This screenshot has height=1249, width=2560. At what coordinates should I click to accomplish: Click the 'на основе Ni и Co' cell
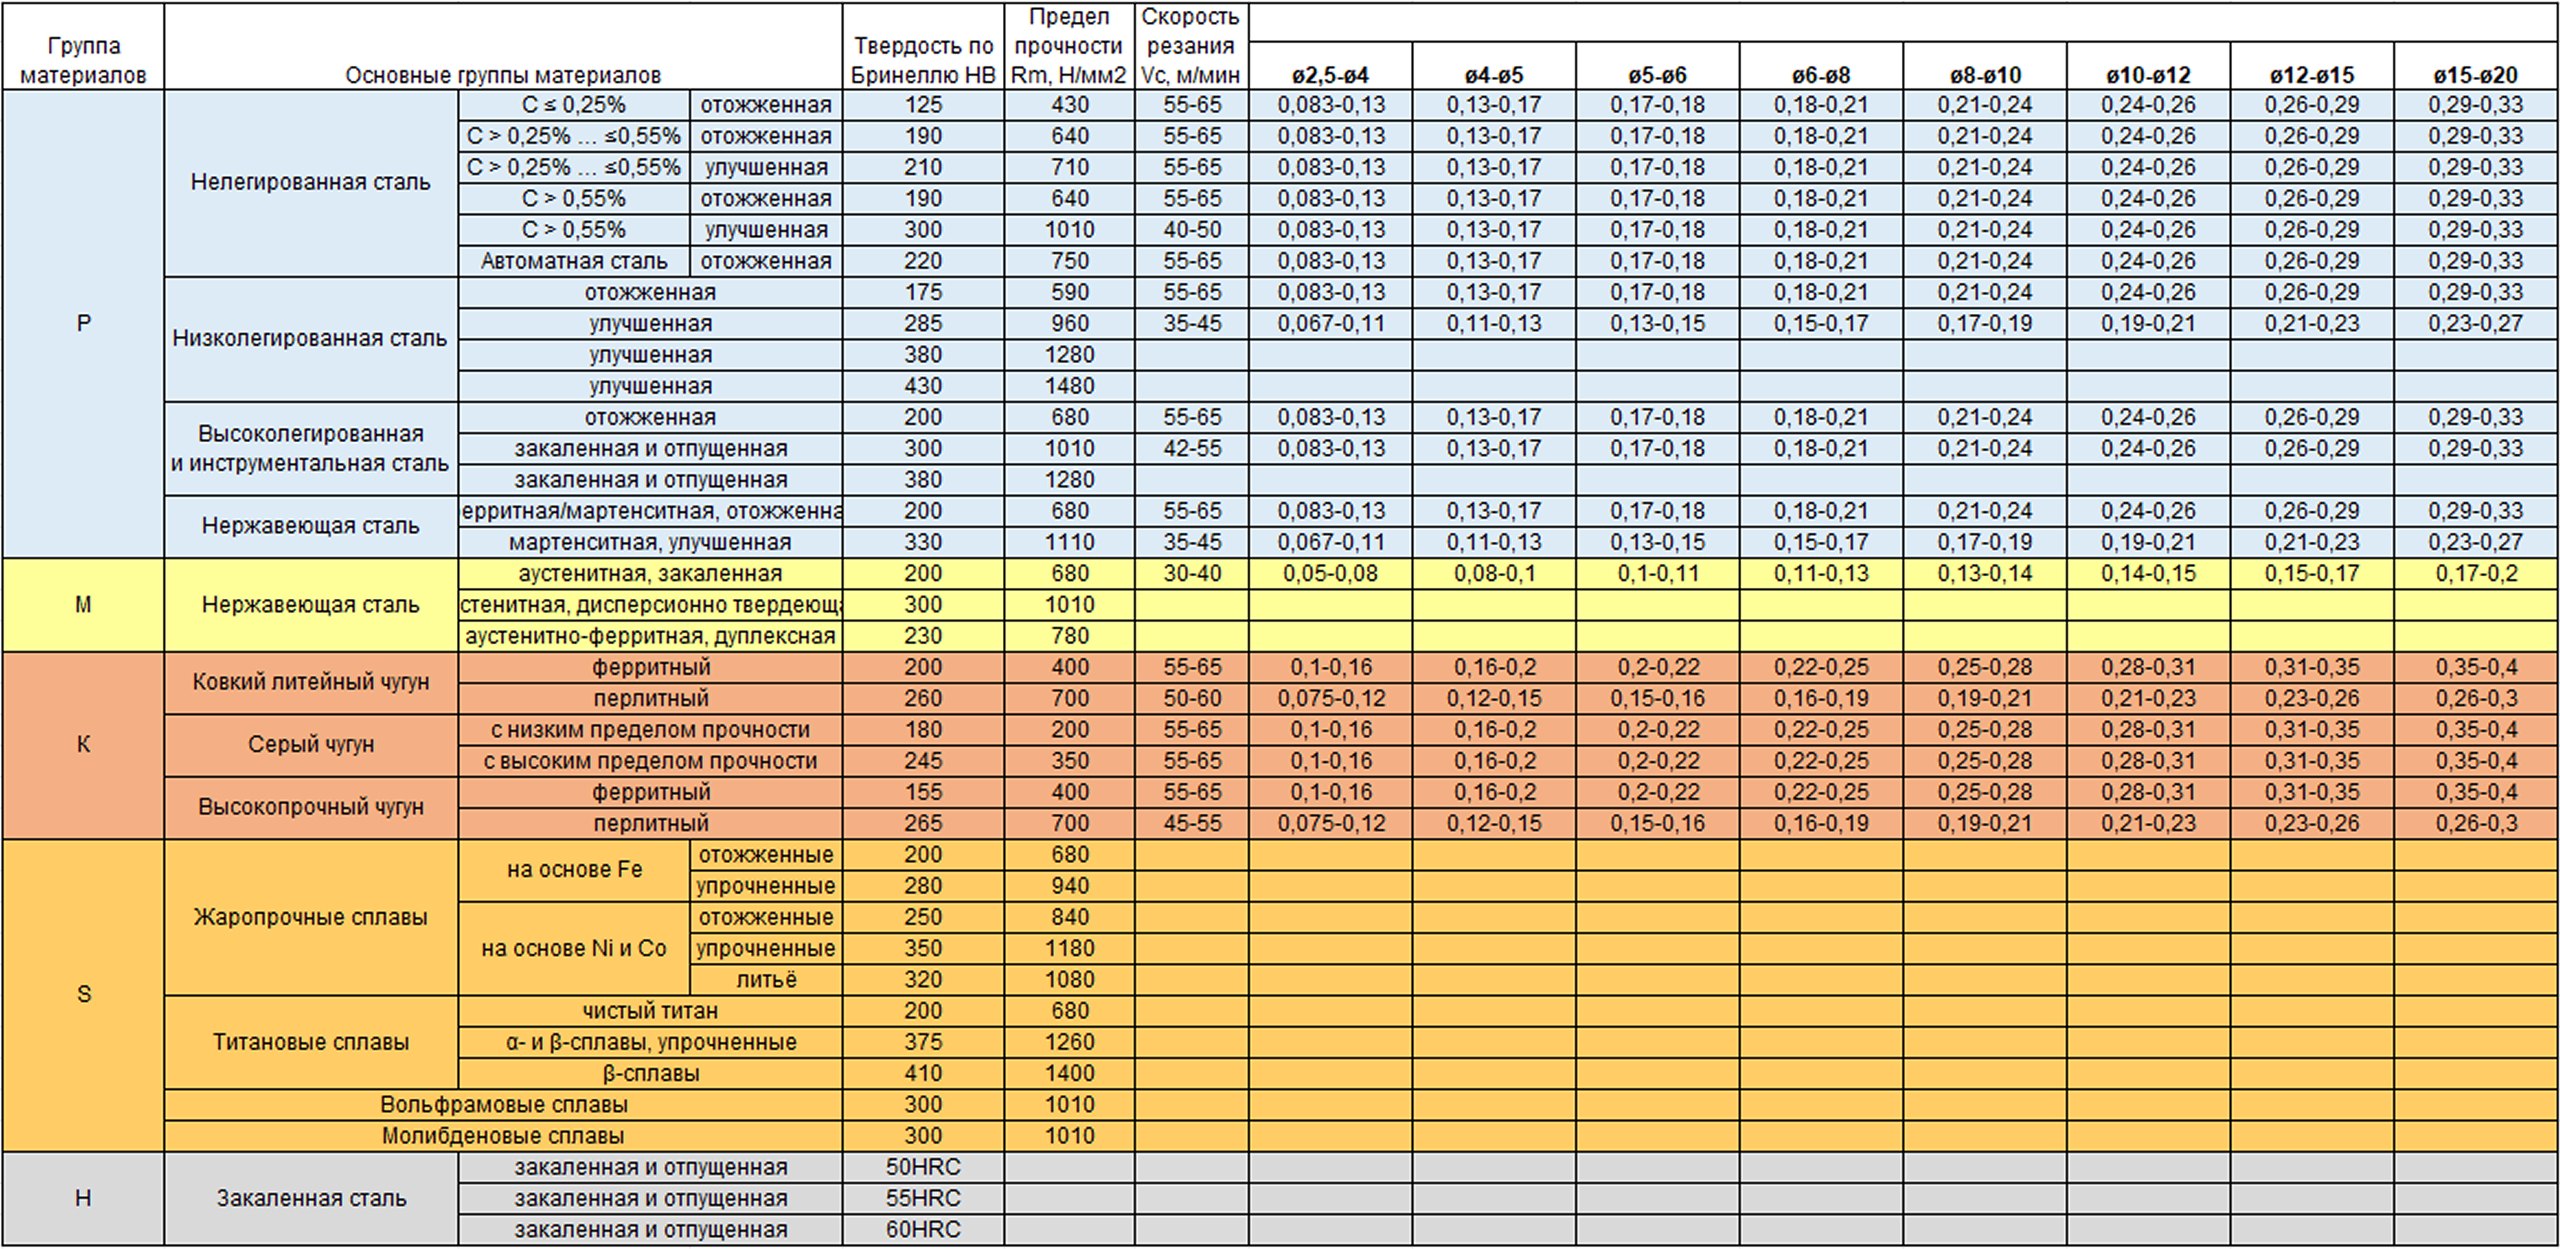click(x=573, y=948)
